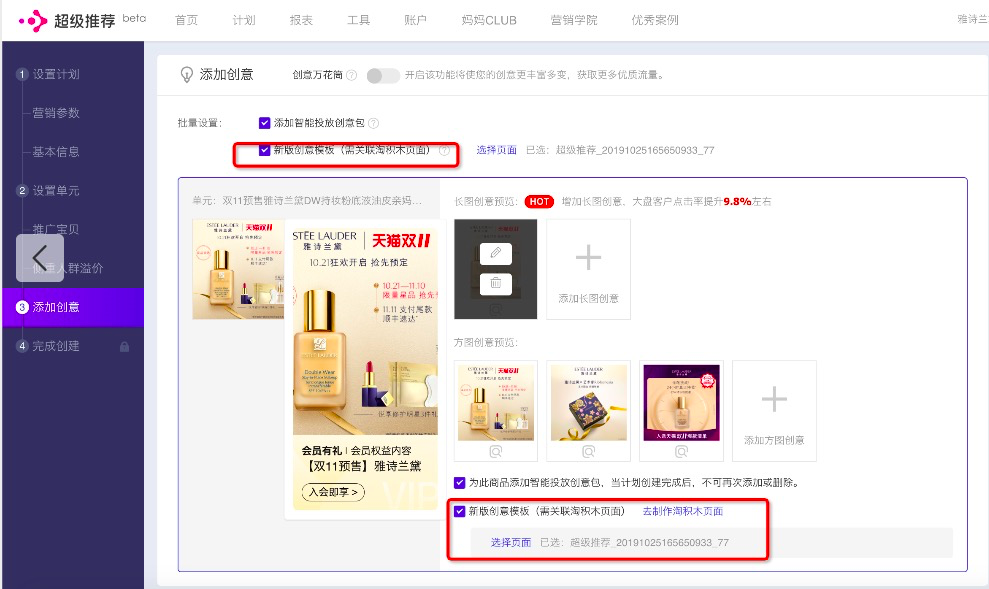
Task: Click the trash delete icon on long image
Action: (x=496, y=283)
